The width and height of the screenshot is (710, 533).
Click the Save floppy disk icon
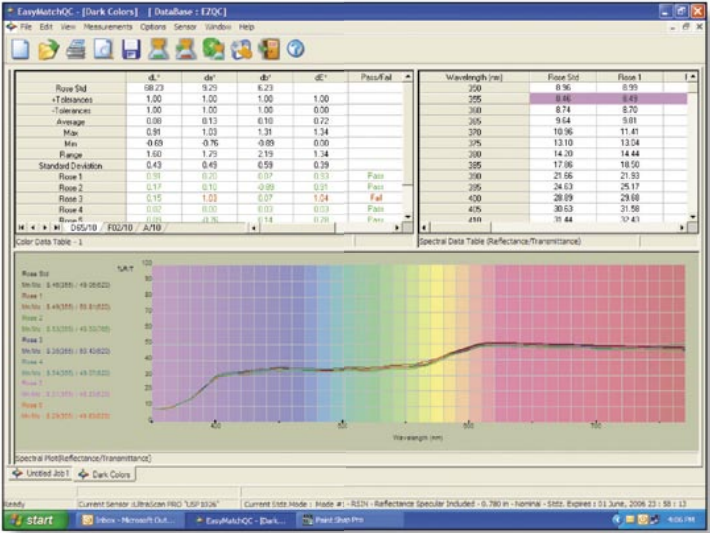click(x=130, y=49)
